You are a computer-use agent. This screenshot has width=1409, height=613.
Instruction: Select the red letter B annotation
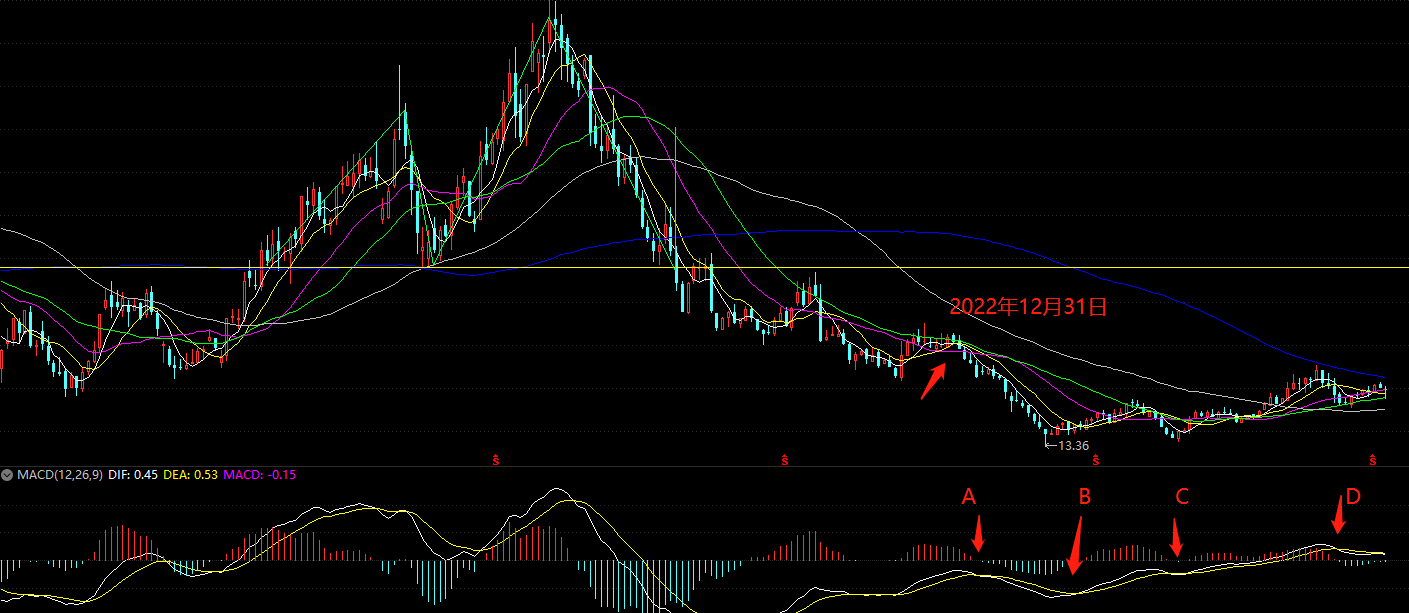(x=1084, y=496)
